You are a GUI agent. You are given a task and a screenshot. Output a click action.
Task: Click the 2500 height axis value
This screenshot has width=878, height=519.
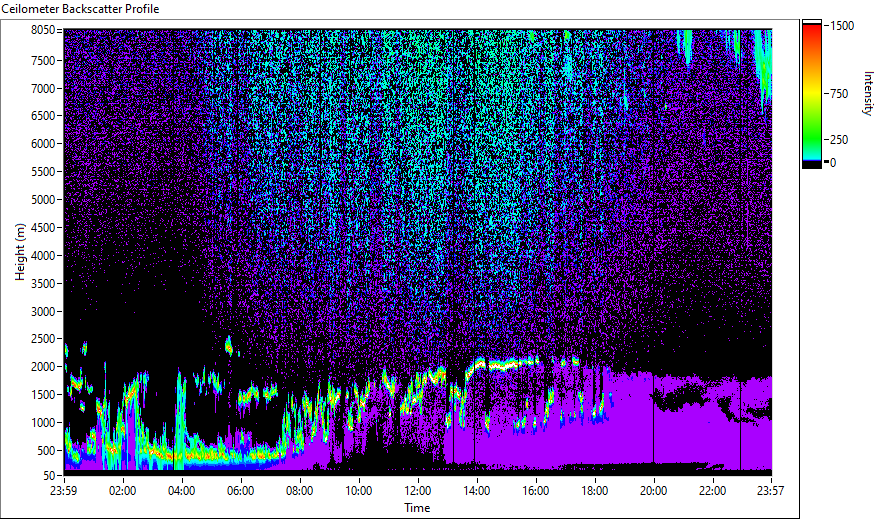[43, 339]
